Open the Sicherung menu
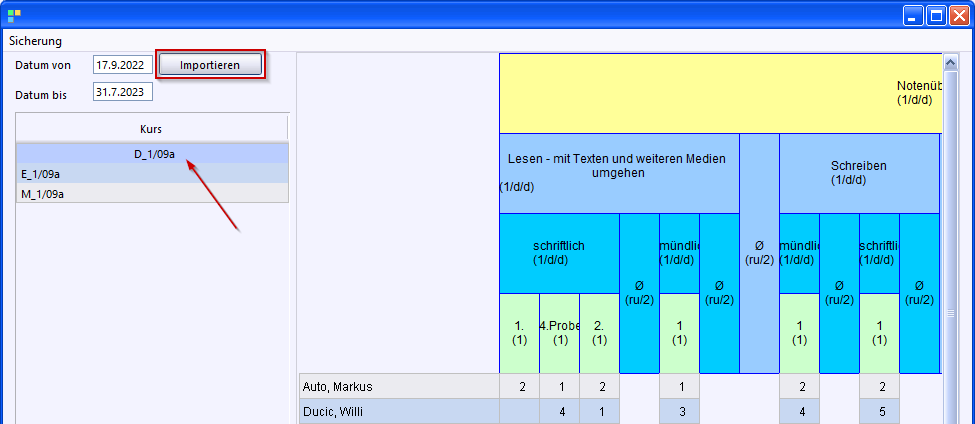The height and width of the screenshot is (424, 975). 35,42
